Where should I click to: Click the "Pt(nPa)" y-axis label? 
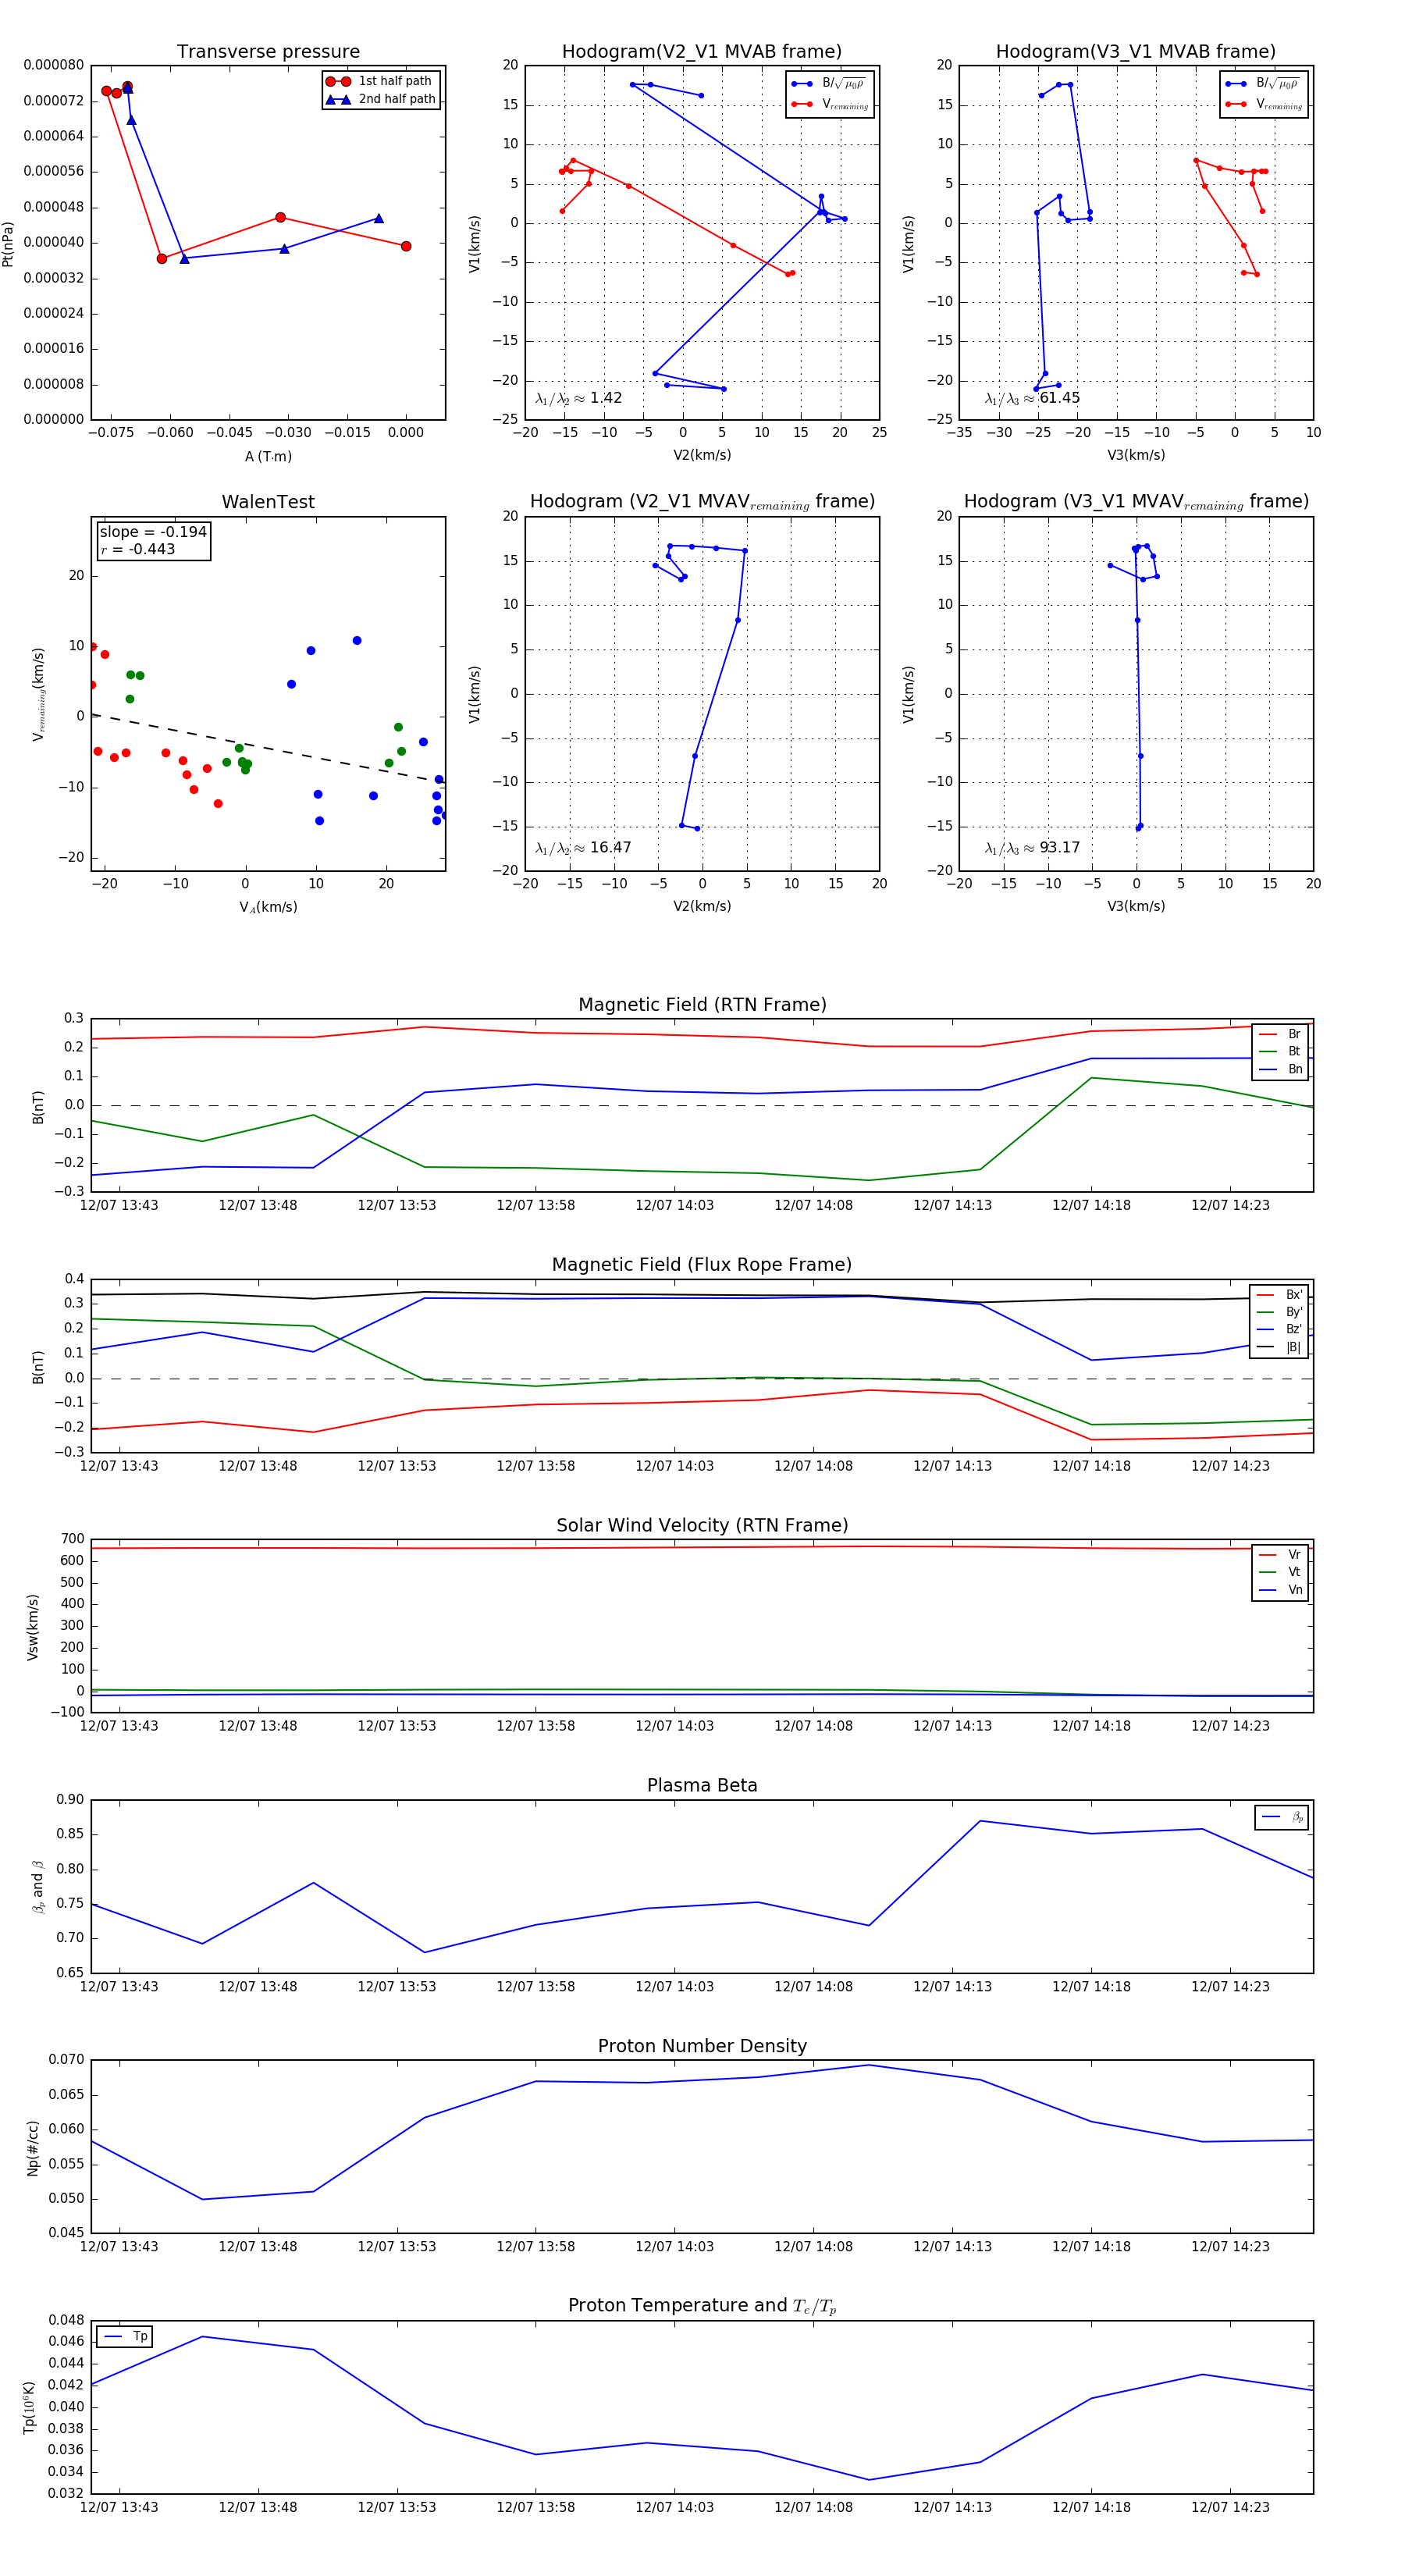pos(8,243)
